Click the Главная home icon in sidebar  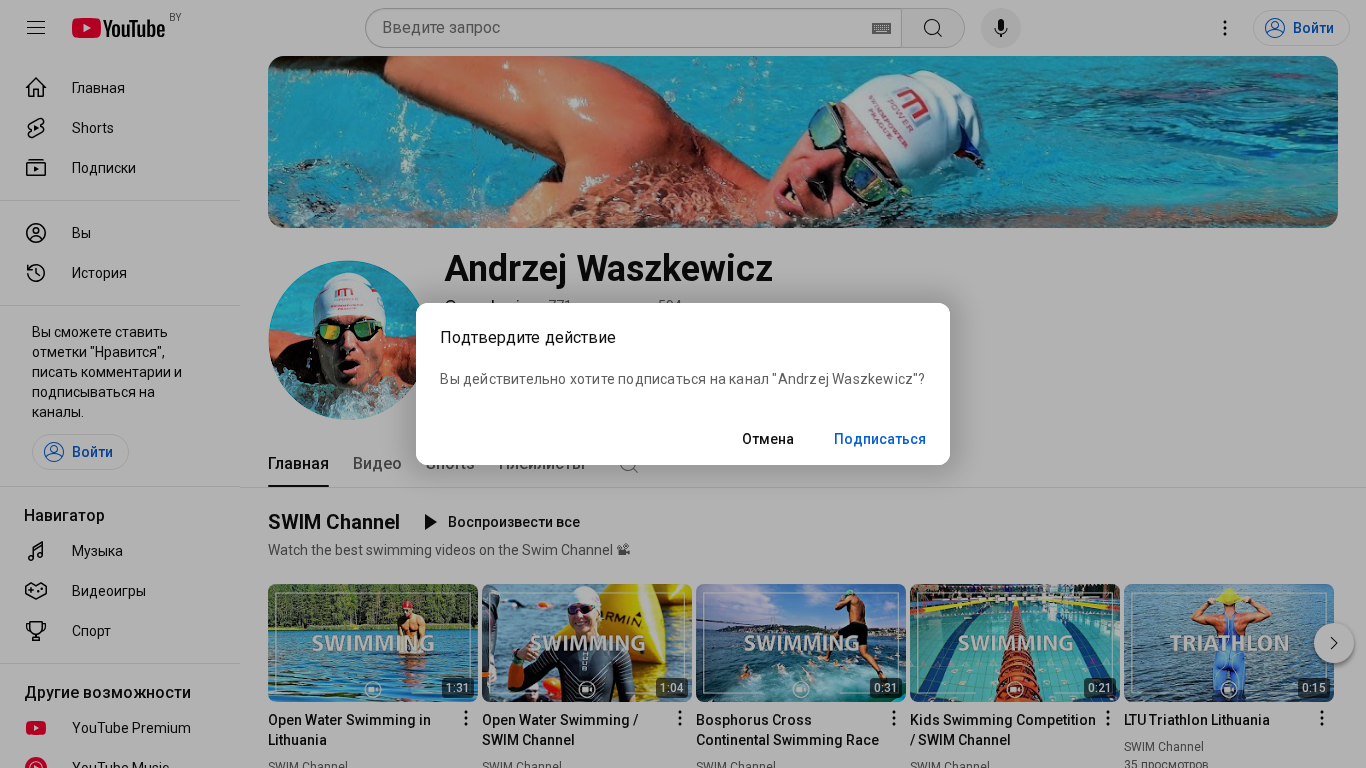coord(36,88)
